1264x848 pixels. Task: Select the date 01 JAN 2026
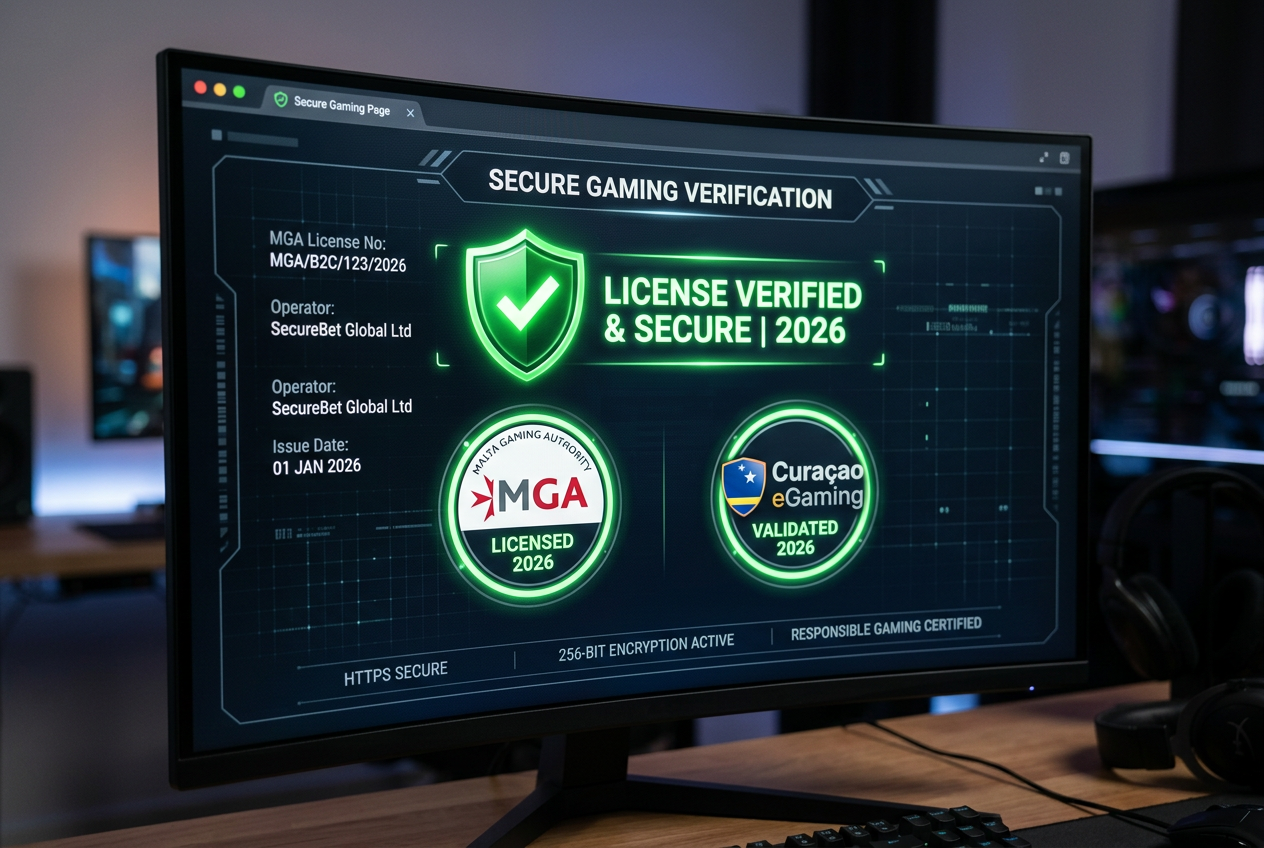pyautogui.click(x=317, y=467)
